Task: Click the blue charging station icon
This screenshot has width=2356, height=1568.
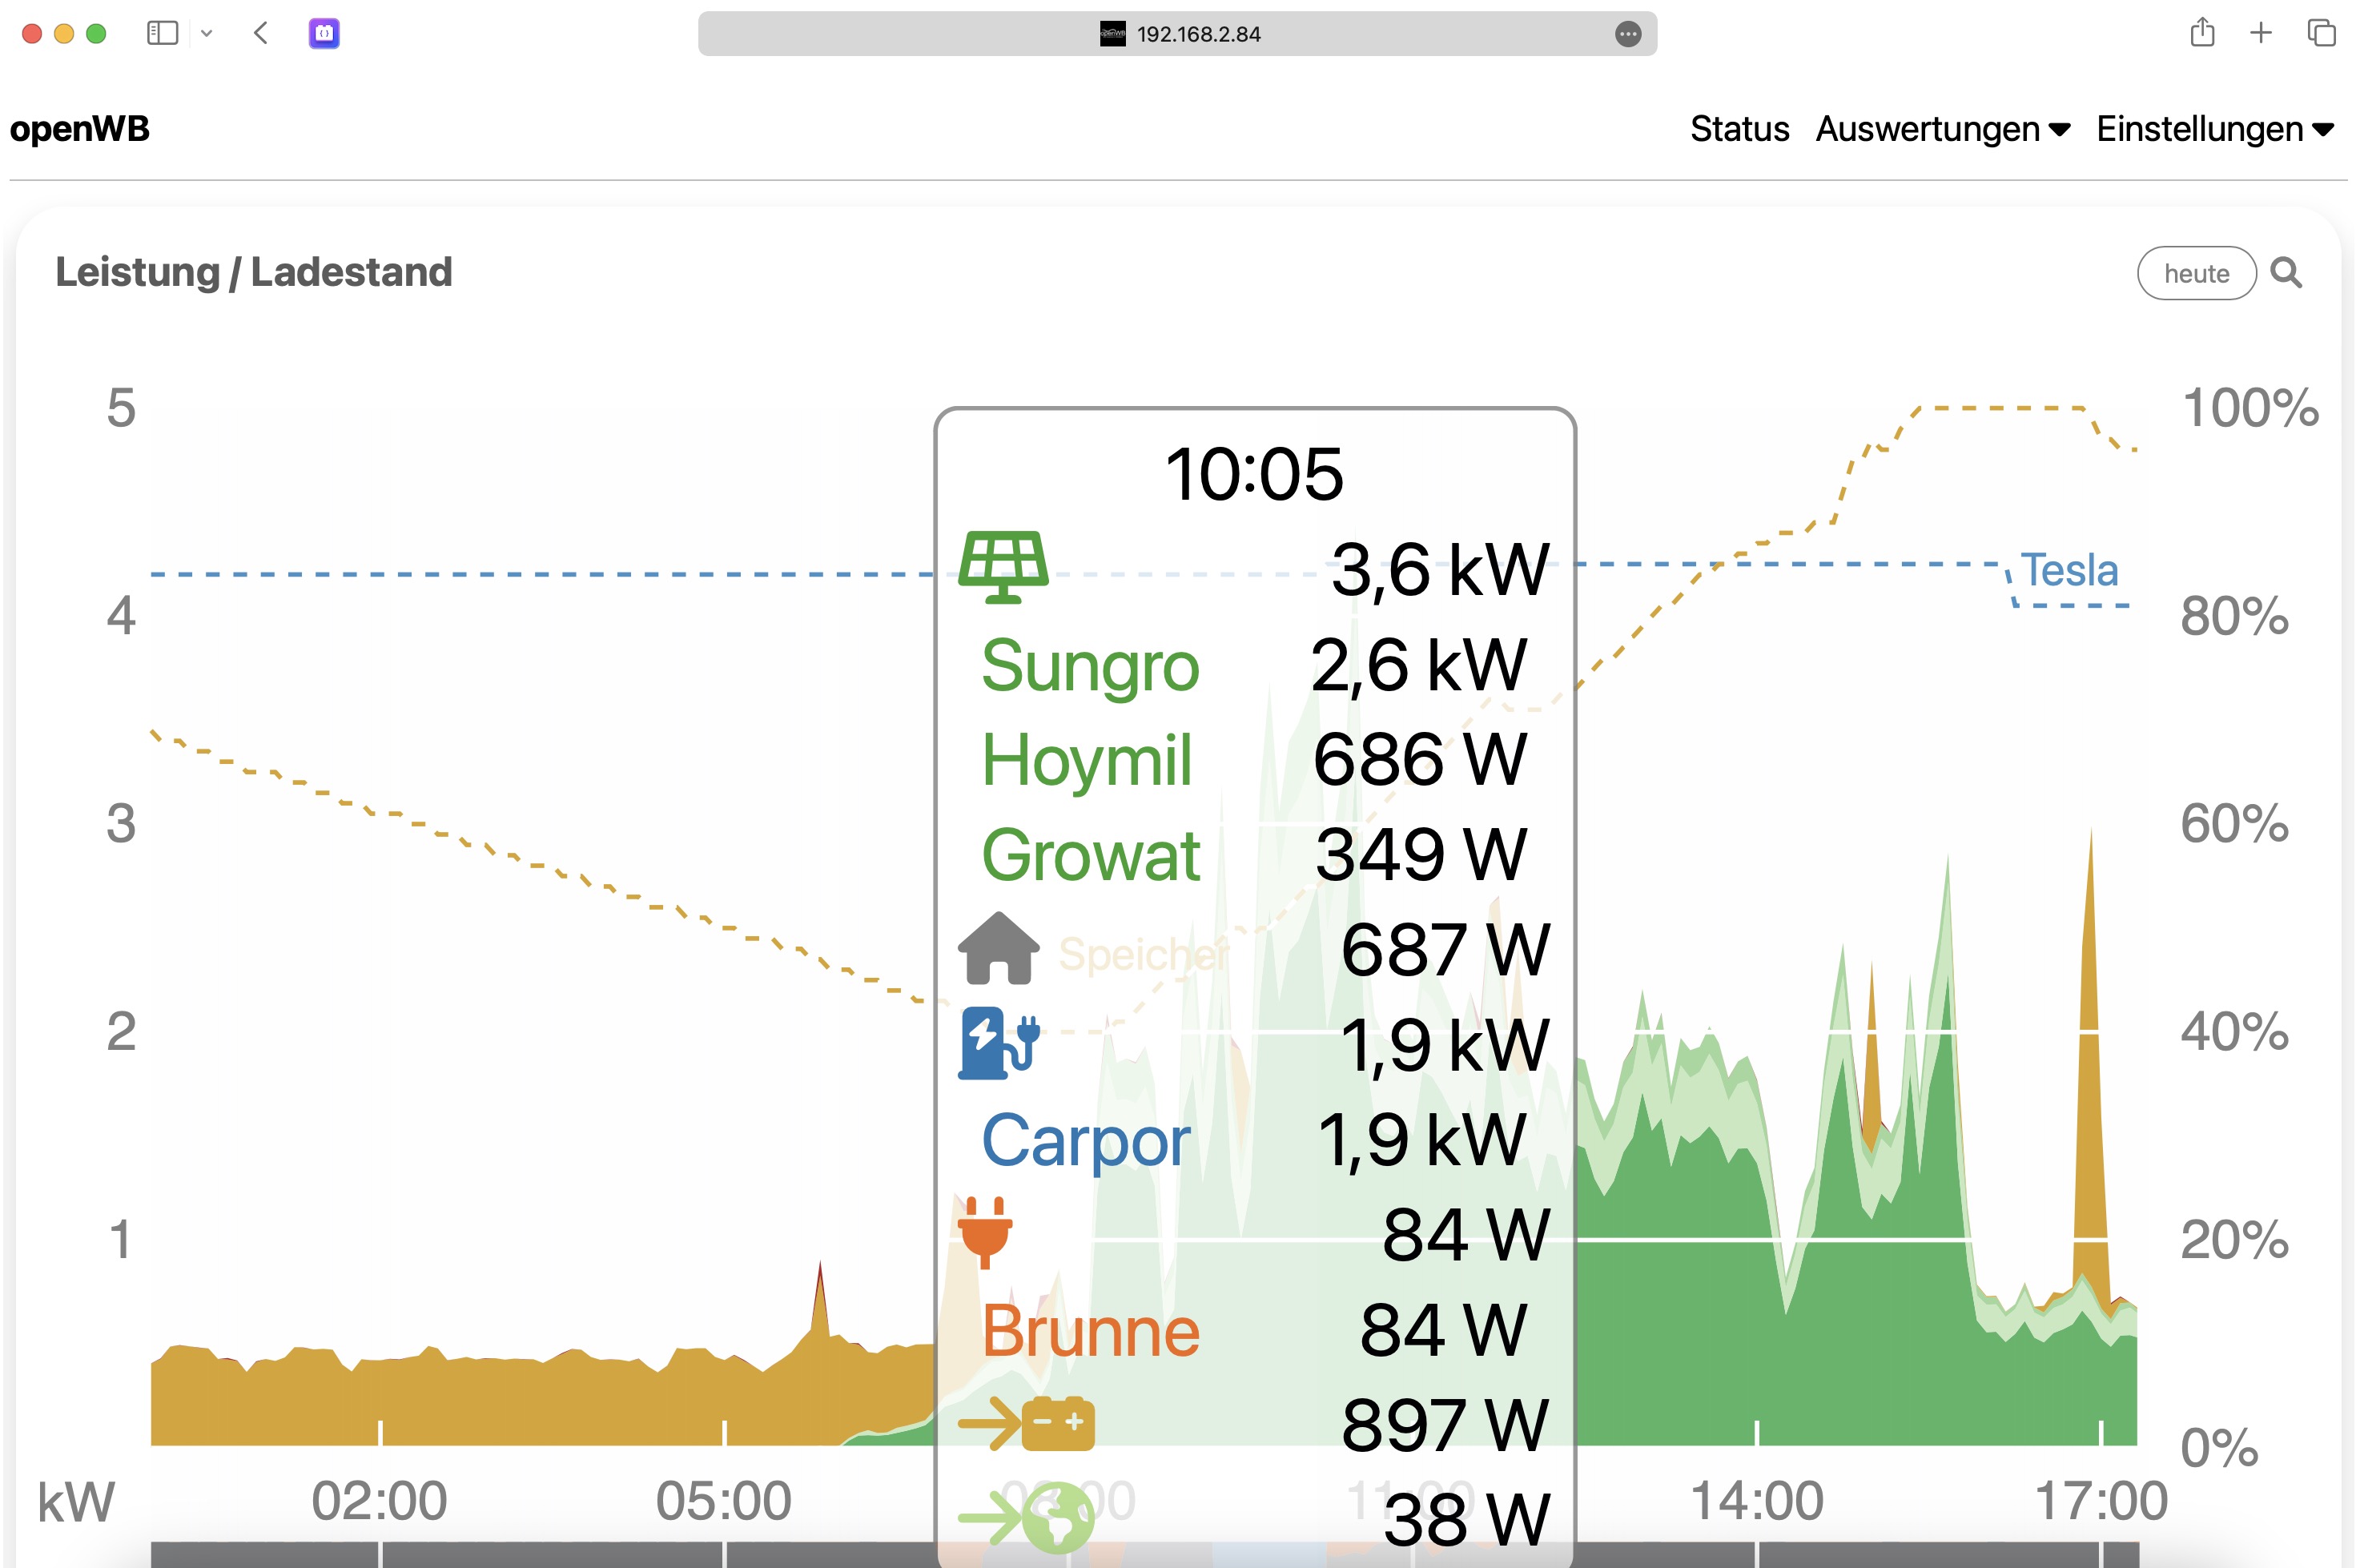Action: click(x=998, y=1043)
